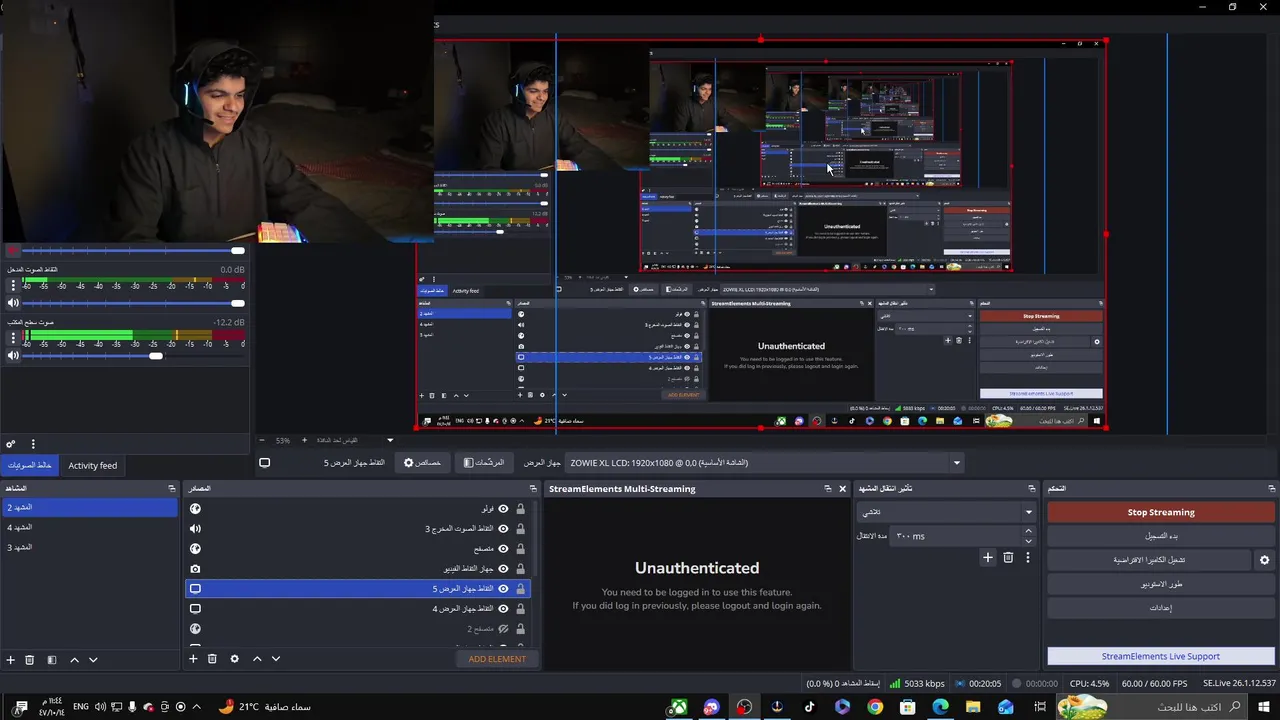Open audio mixer three-dot menu

[x=33, y=444]
